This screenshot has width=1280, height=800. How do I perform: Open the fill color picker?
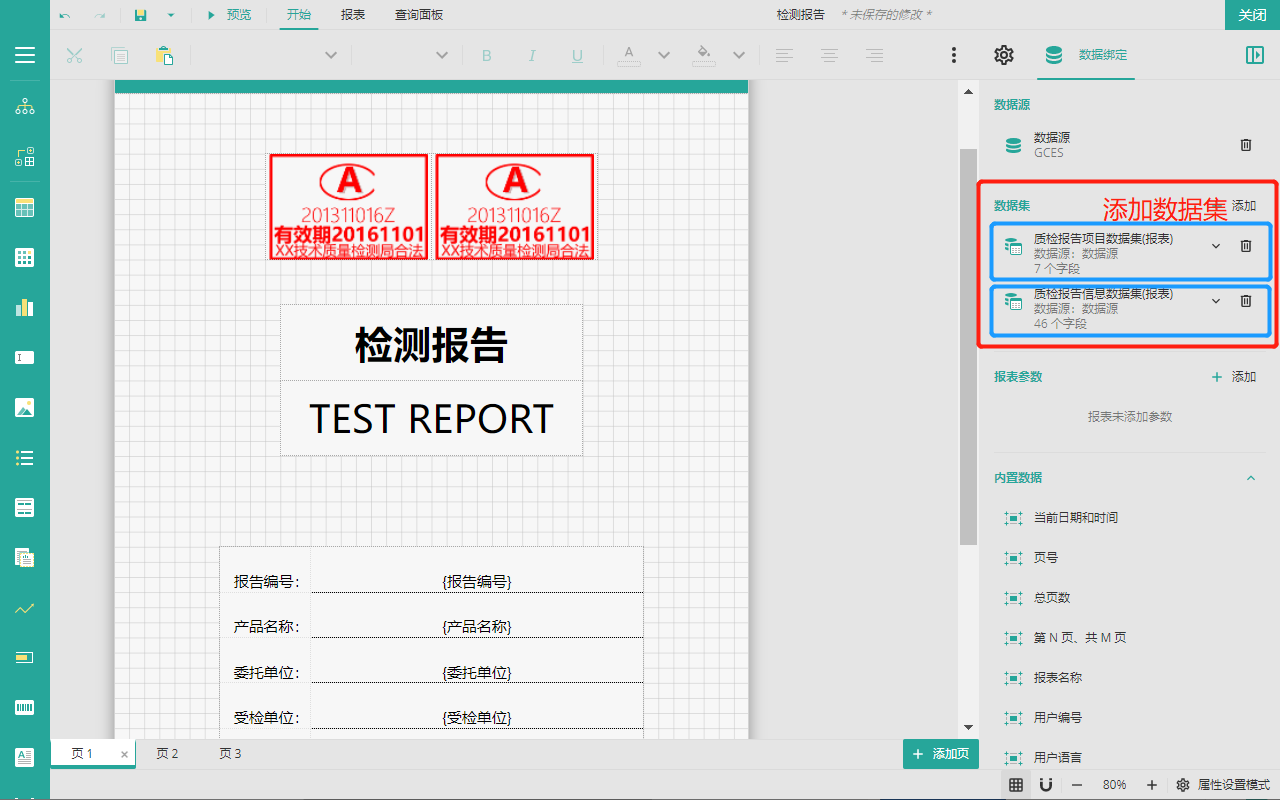pyautogui.click(x=704, y=55)
